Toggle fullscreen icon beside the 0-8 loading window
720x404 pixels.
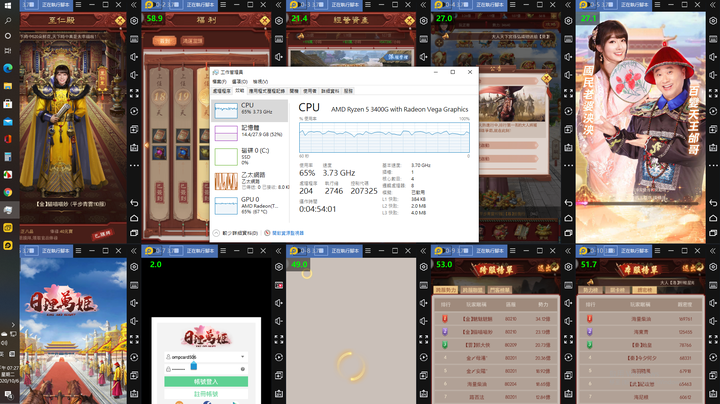tap(423, 339)
